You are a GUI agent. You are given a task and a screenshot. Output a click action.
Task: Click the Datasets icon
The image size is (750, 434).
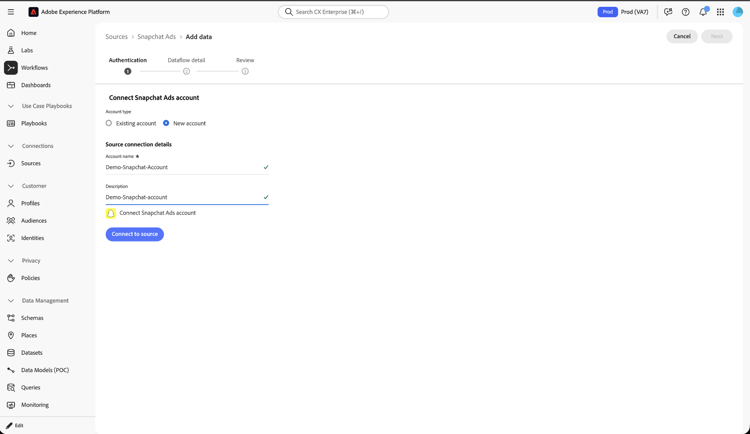click(x=11, y=353)
